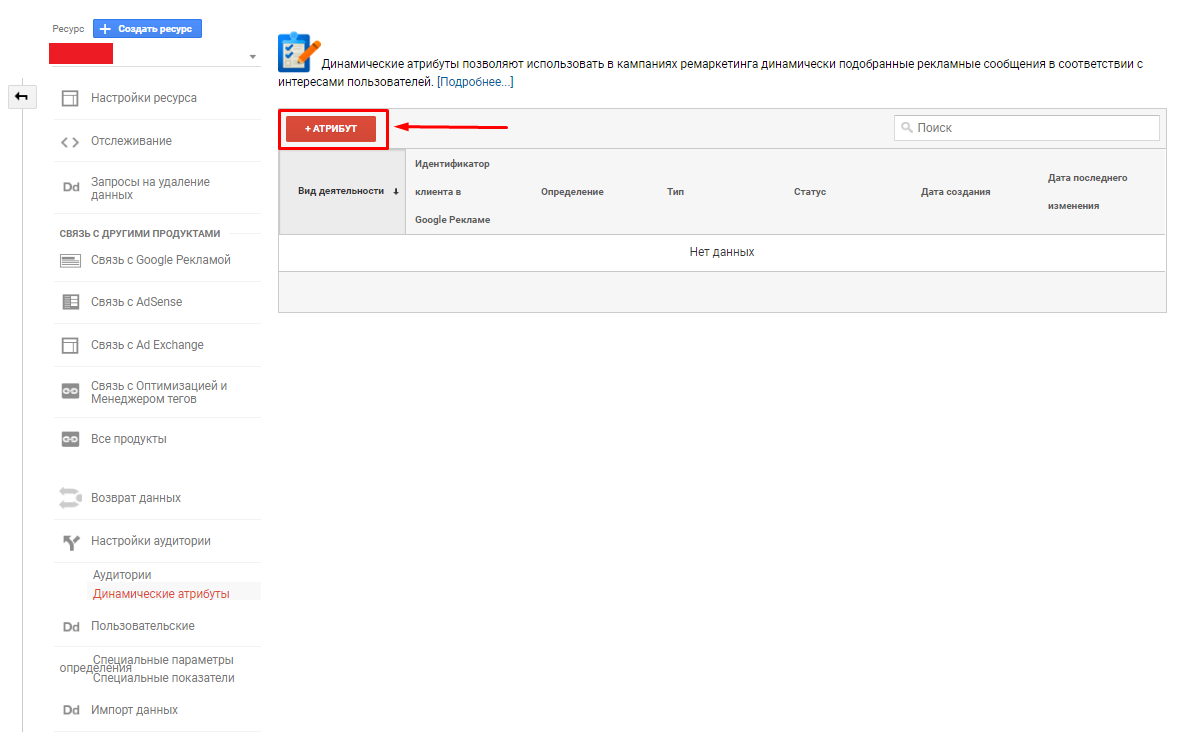1177x733 pixels.
Task: Open Настройки ресурса settings icon
Action: point(70,98)
